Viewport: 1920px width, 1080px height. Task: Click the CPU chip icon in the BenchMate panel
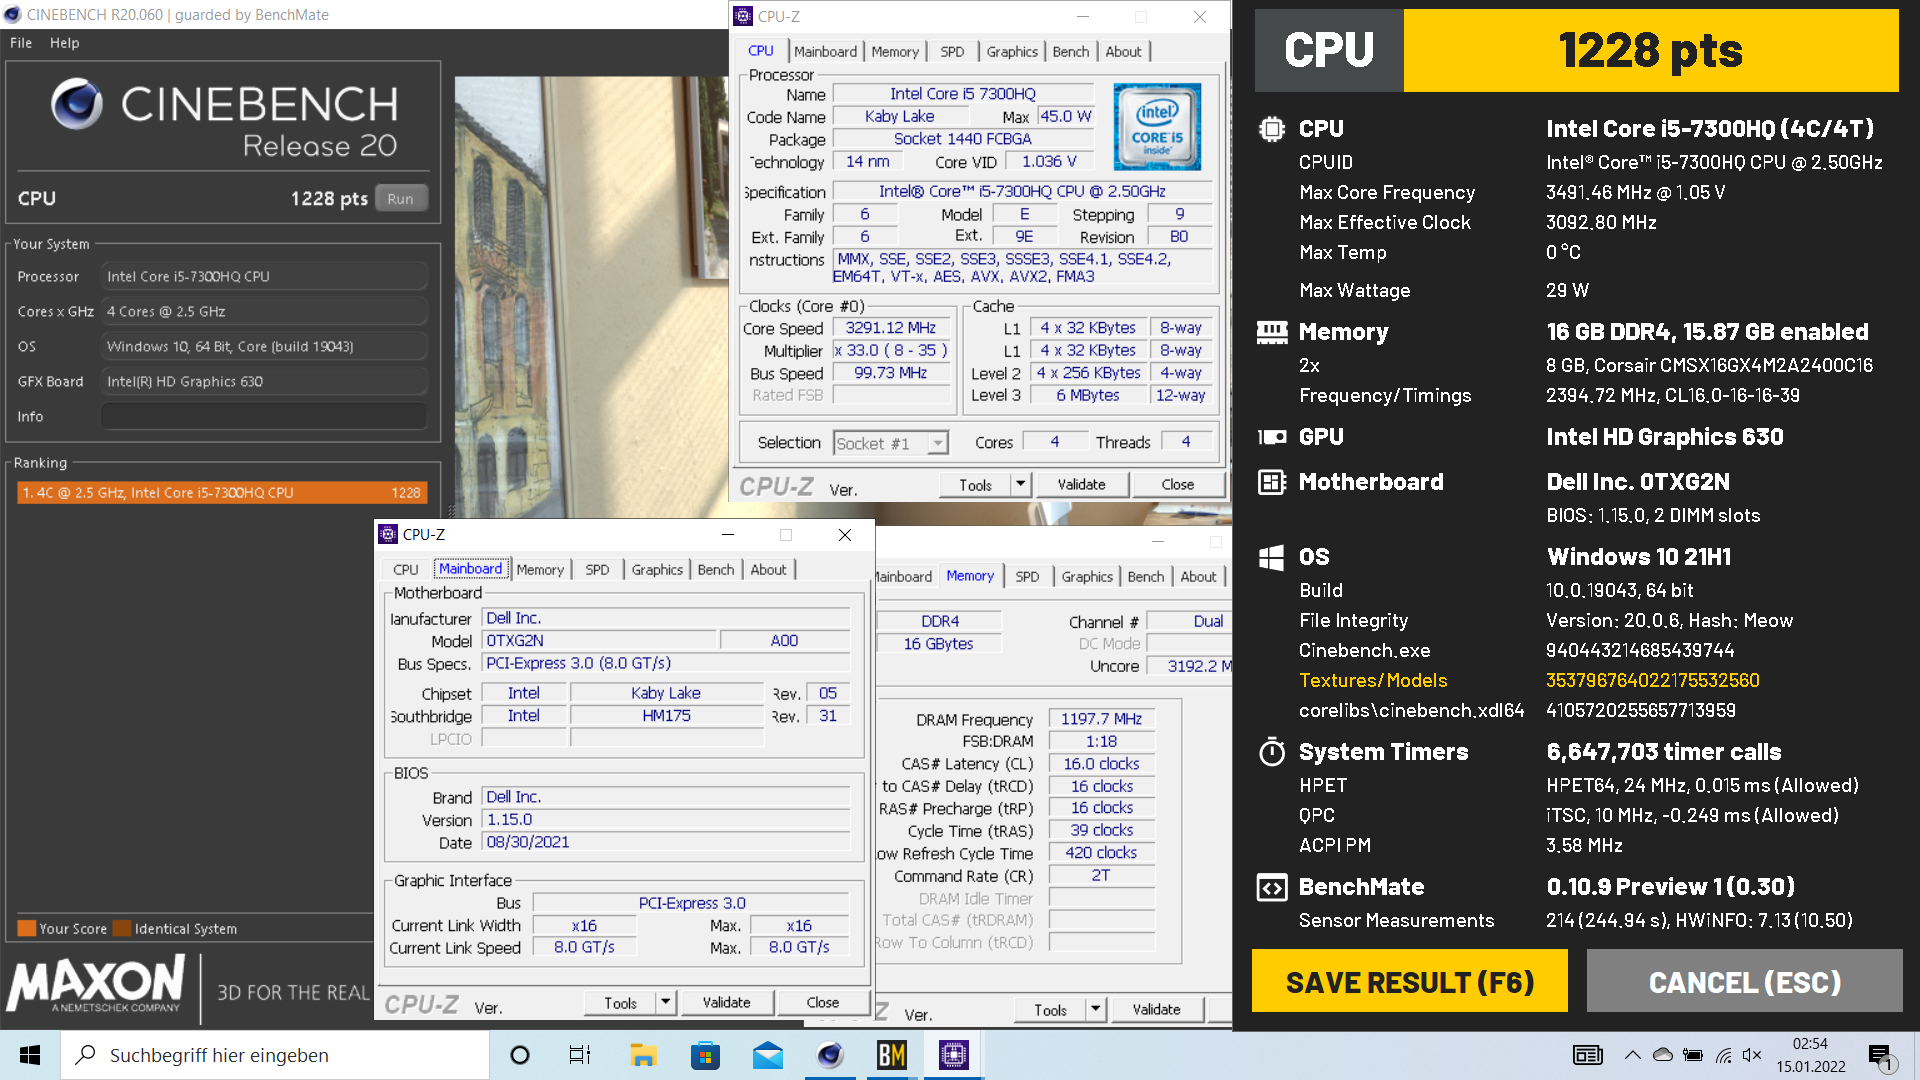[1272, 129]
